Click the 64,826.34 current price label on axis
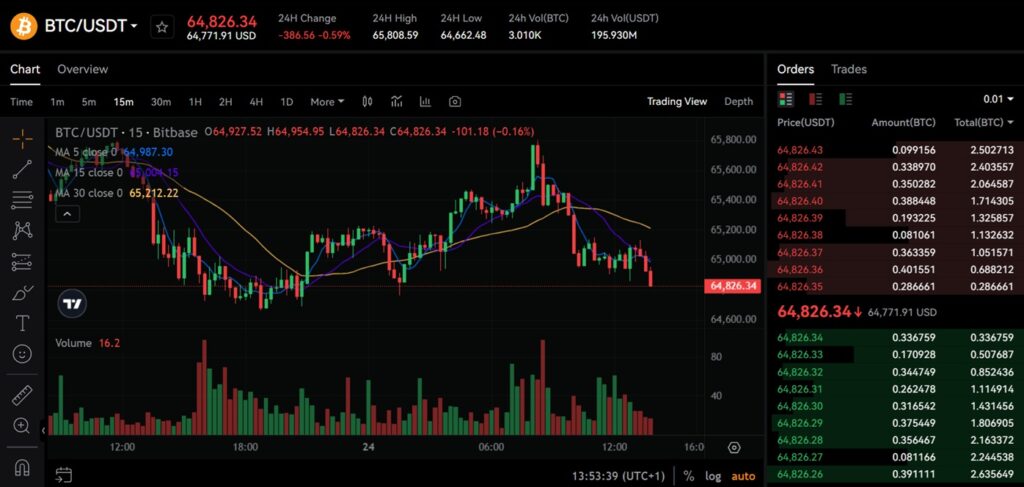The image size is (1024, 487). point(733,286)
